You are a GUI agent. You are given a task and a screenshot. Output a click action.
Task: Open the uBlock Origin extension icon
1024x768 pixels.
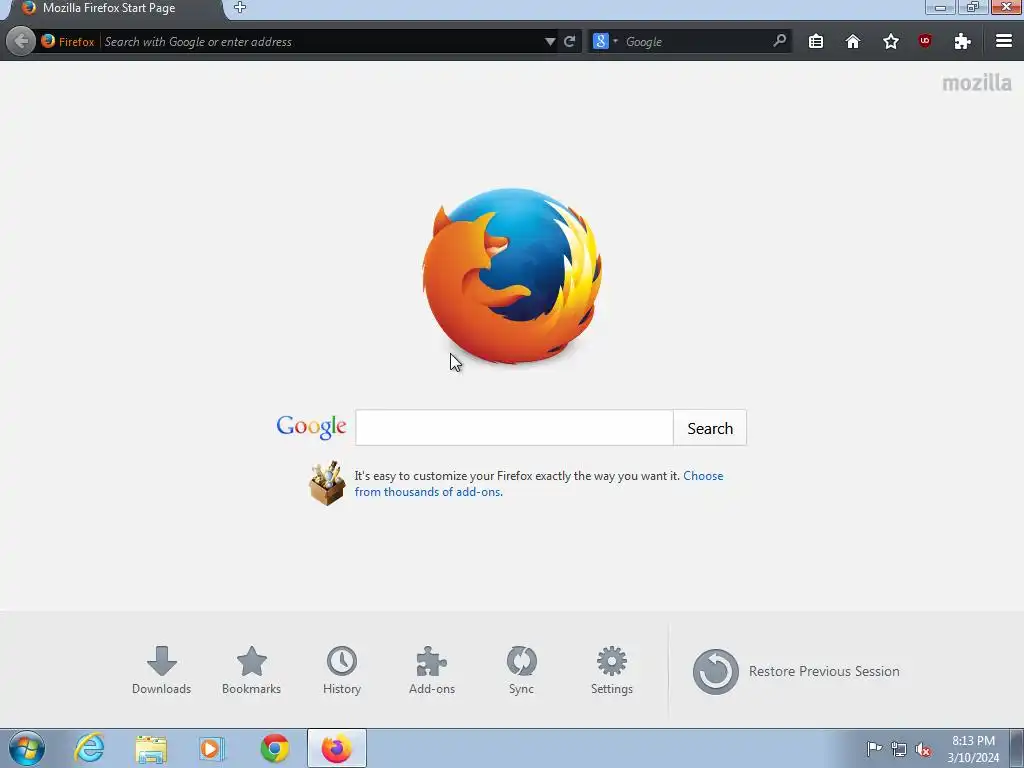(925, 41)
